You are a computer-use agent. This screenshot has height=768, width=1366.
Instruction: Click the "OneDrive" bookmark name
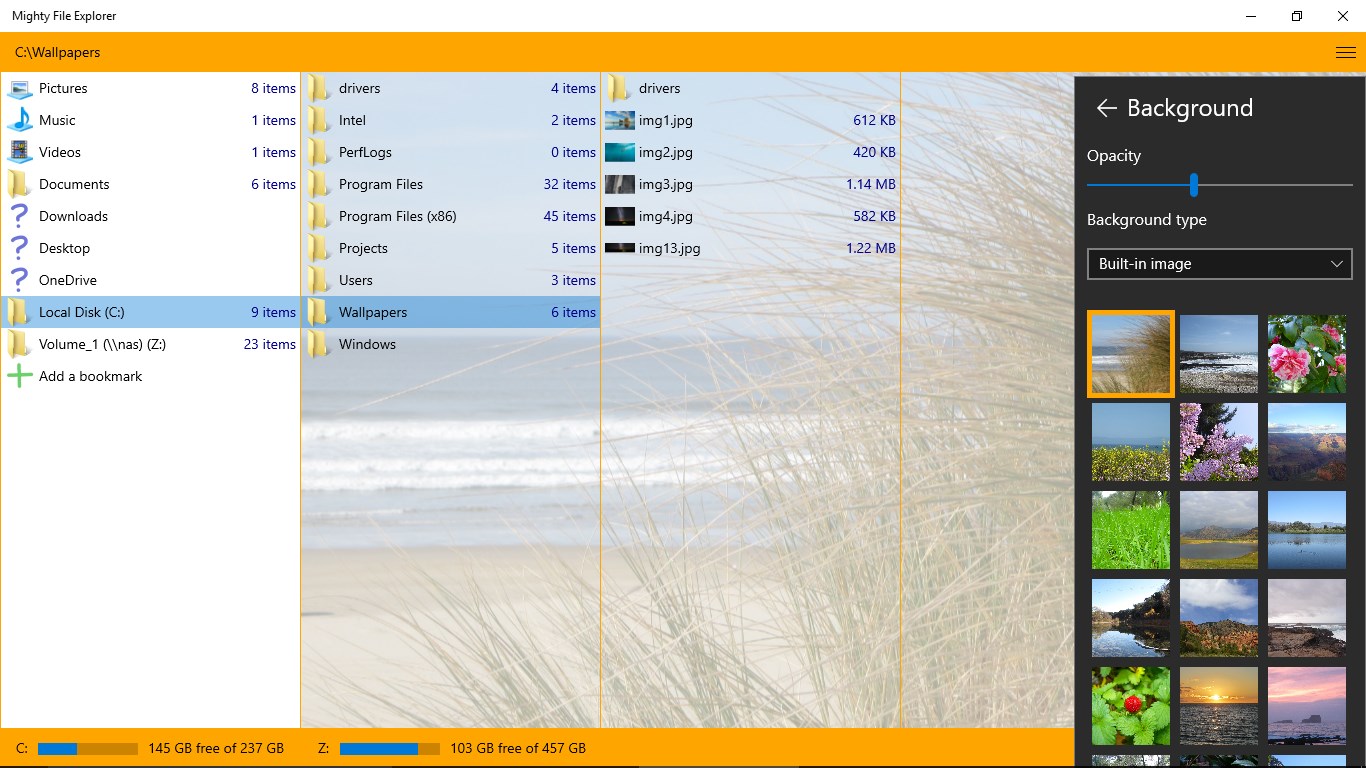click(x=68, y=280)
